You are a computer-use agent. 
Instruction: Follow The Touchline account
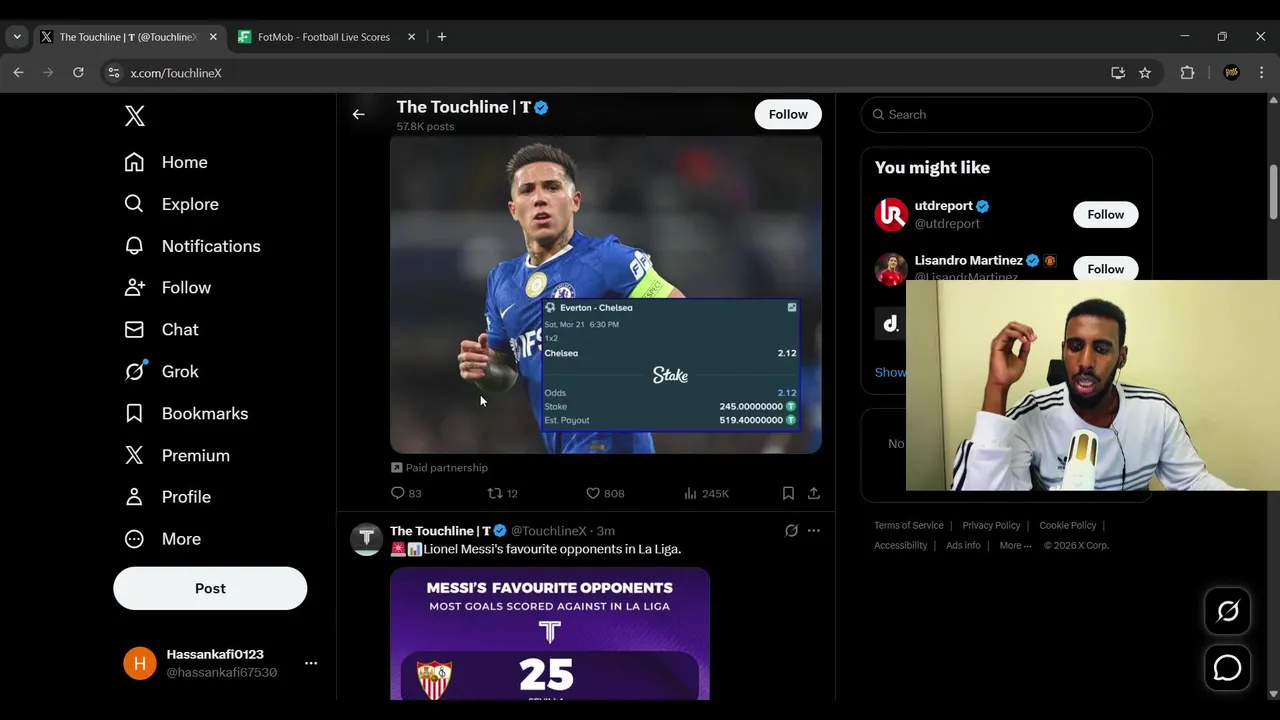(x=788, y=114)
